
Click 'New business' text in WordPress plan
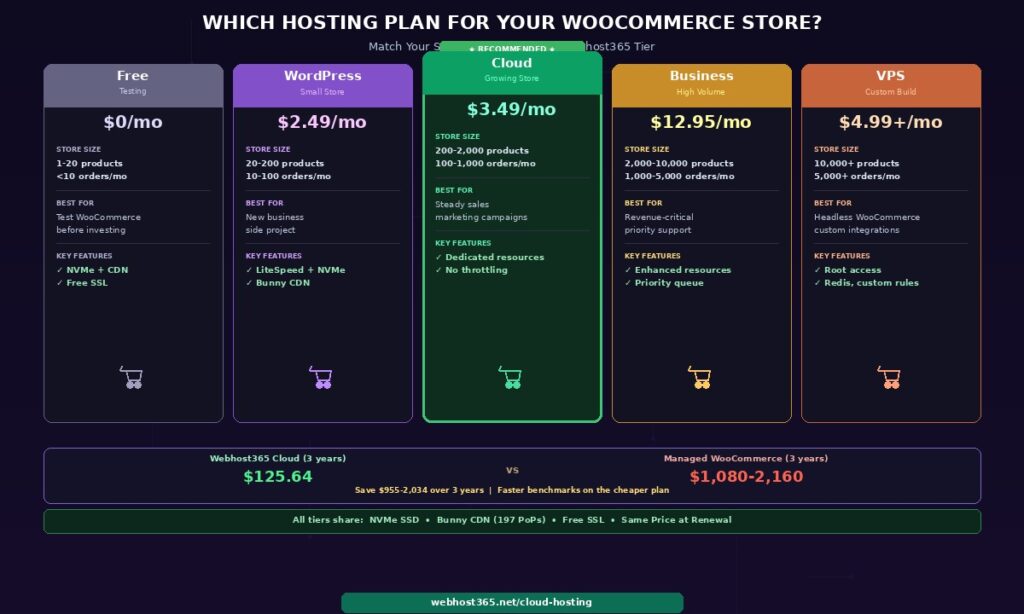click(x=275, y=217)
